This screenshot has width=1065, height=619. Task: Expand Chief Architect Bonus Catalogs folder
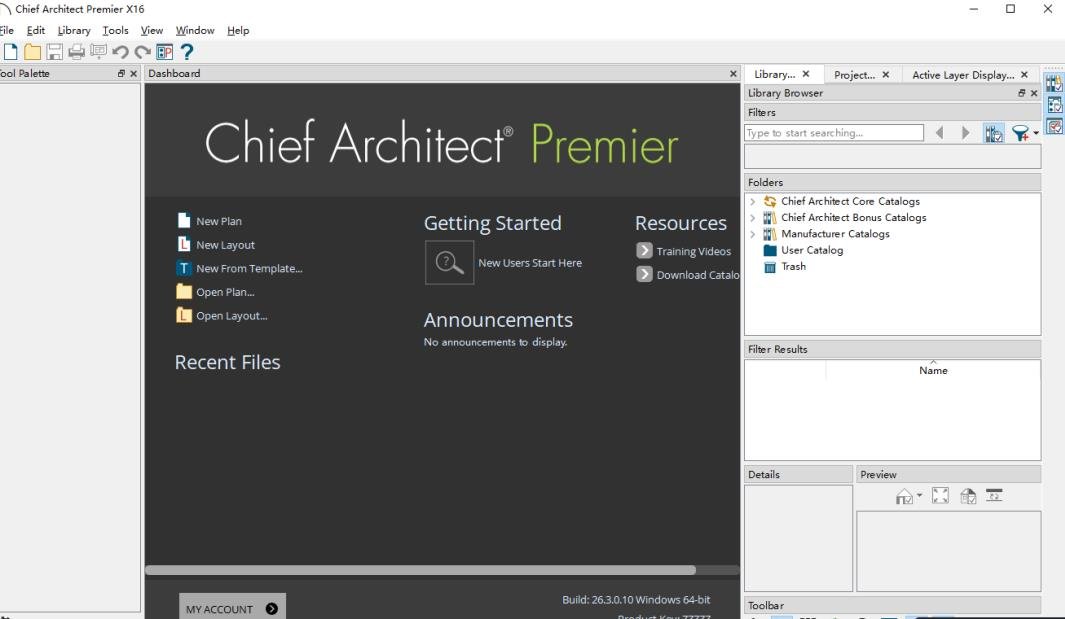[753, 217]
